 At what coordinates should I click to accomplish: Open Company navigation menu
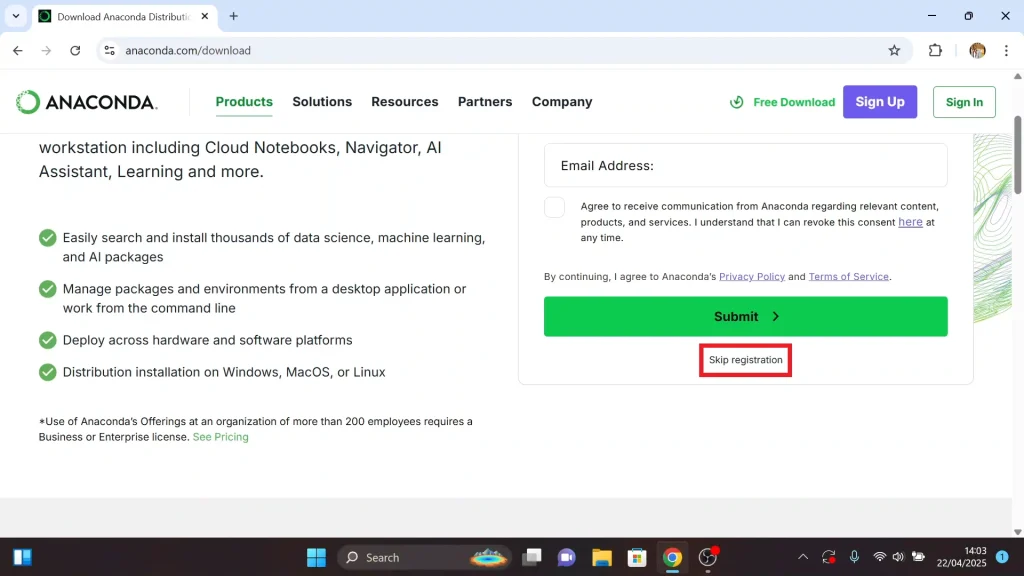(562, 102)
